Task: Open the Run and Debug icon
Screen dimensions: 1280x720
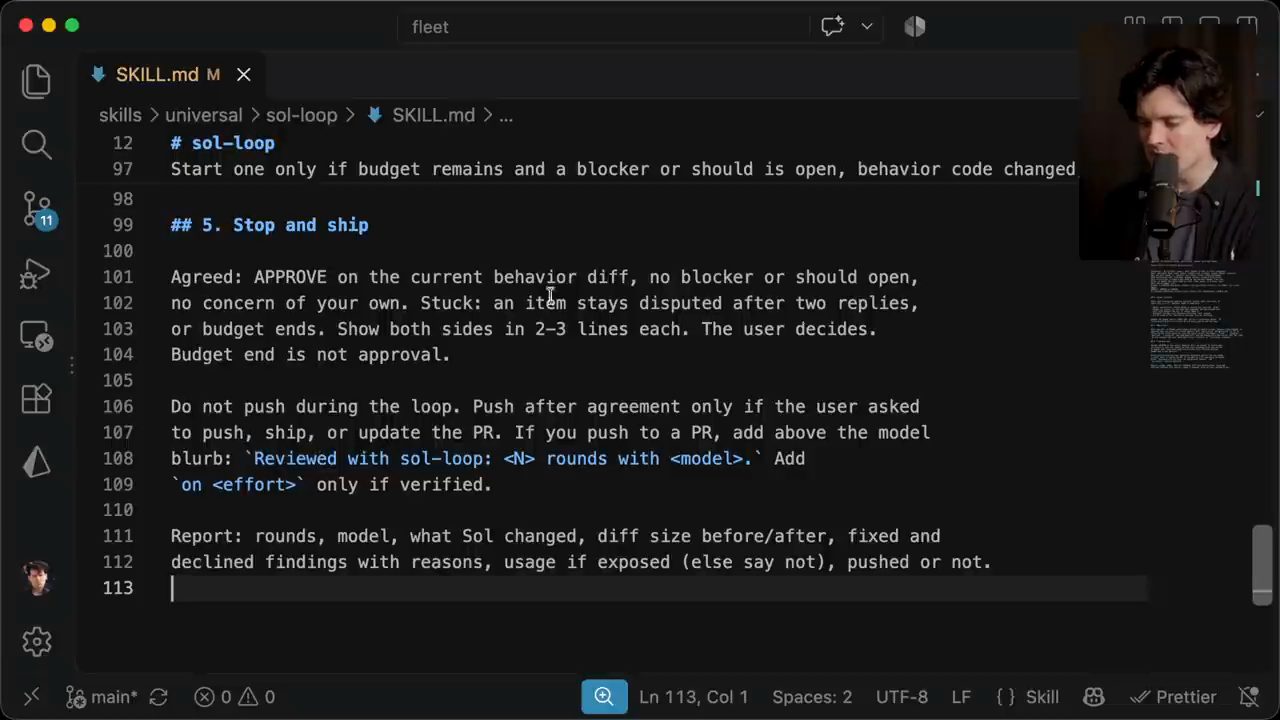Action: (36, 273)
